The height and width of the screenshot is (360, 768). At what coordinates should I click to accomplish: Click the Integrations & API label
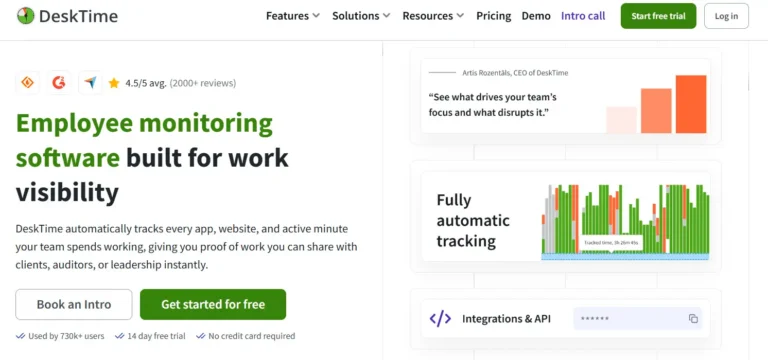(506, 319)
